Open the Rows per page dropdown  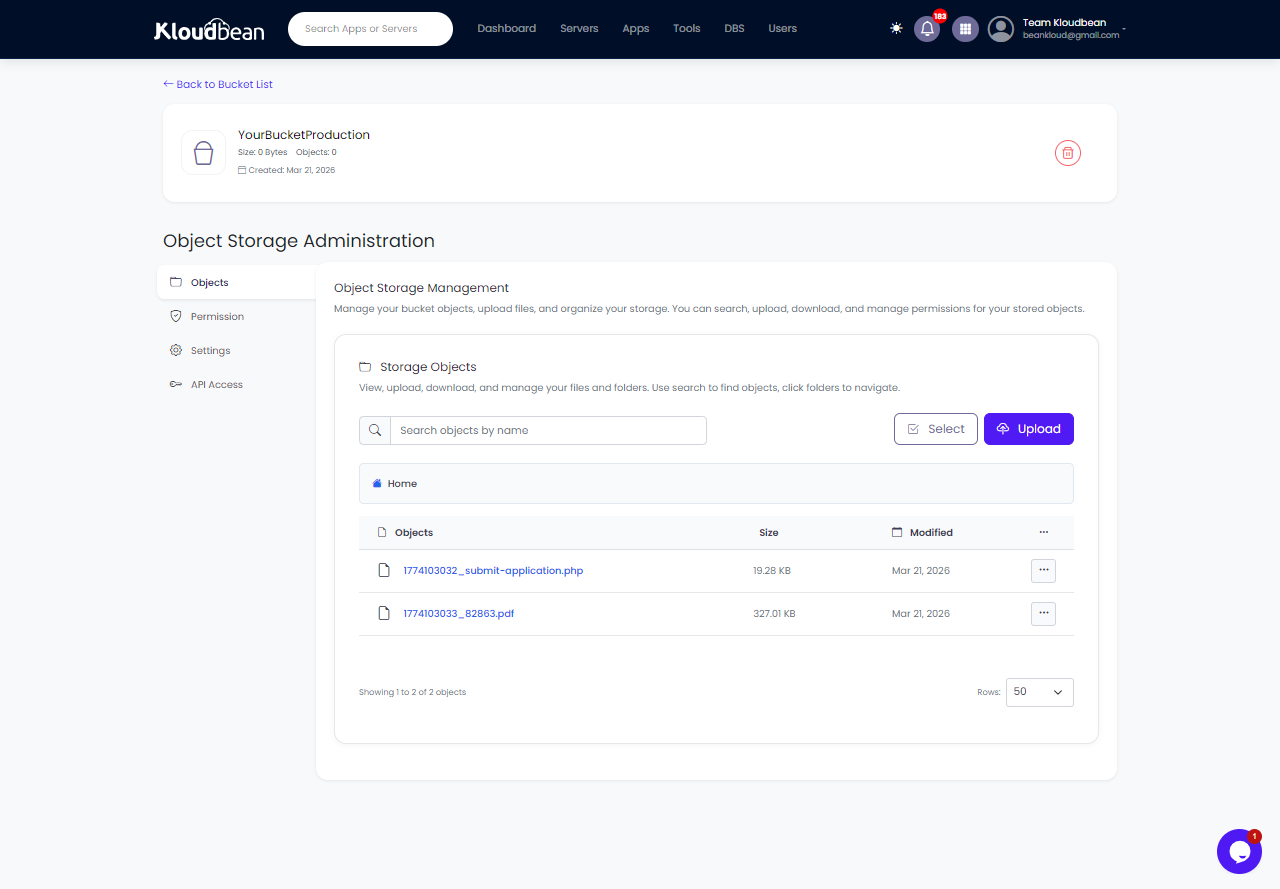click(1039, 691)
